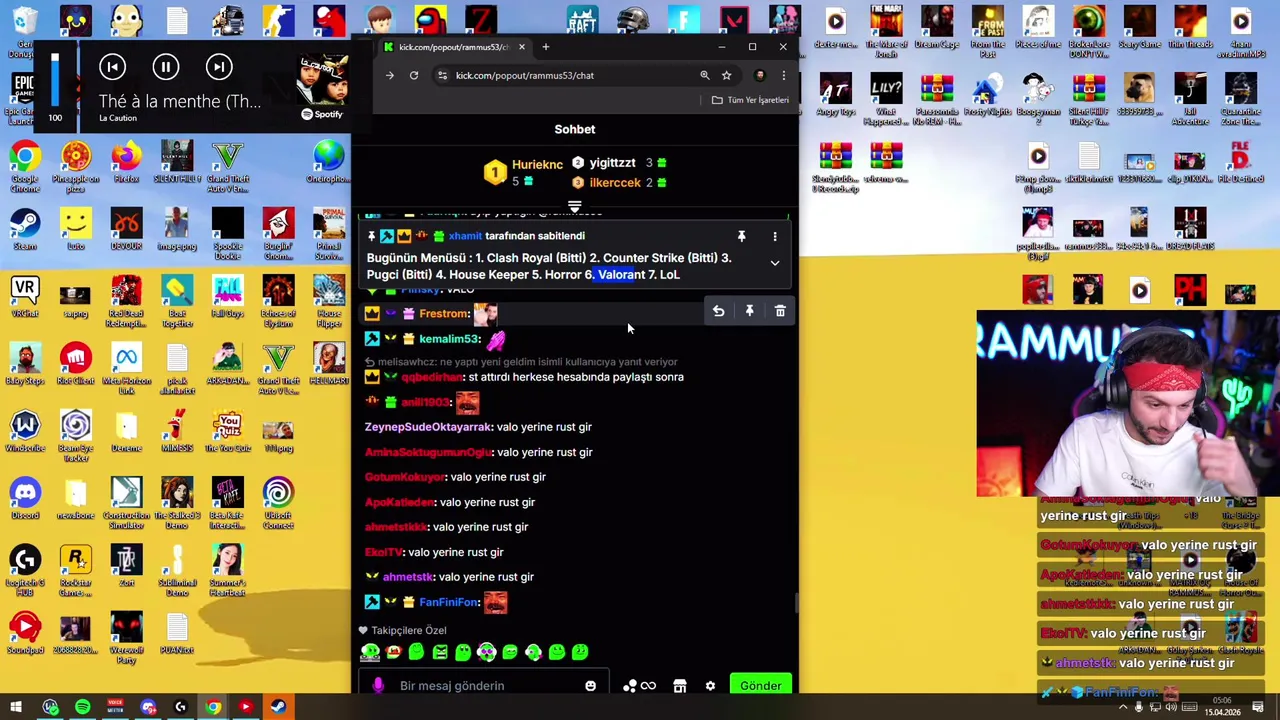This screenshot has height=720, width=1280.
Task: Pause the Spotify track in media overlay
Action: pyautogui.click(x=166, y=67)
